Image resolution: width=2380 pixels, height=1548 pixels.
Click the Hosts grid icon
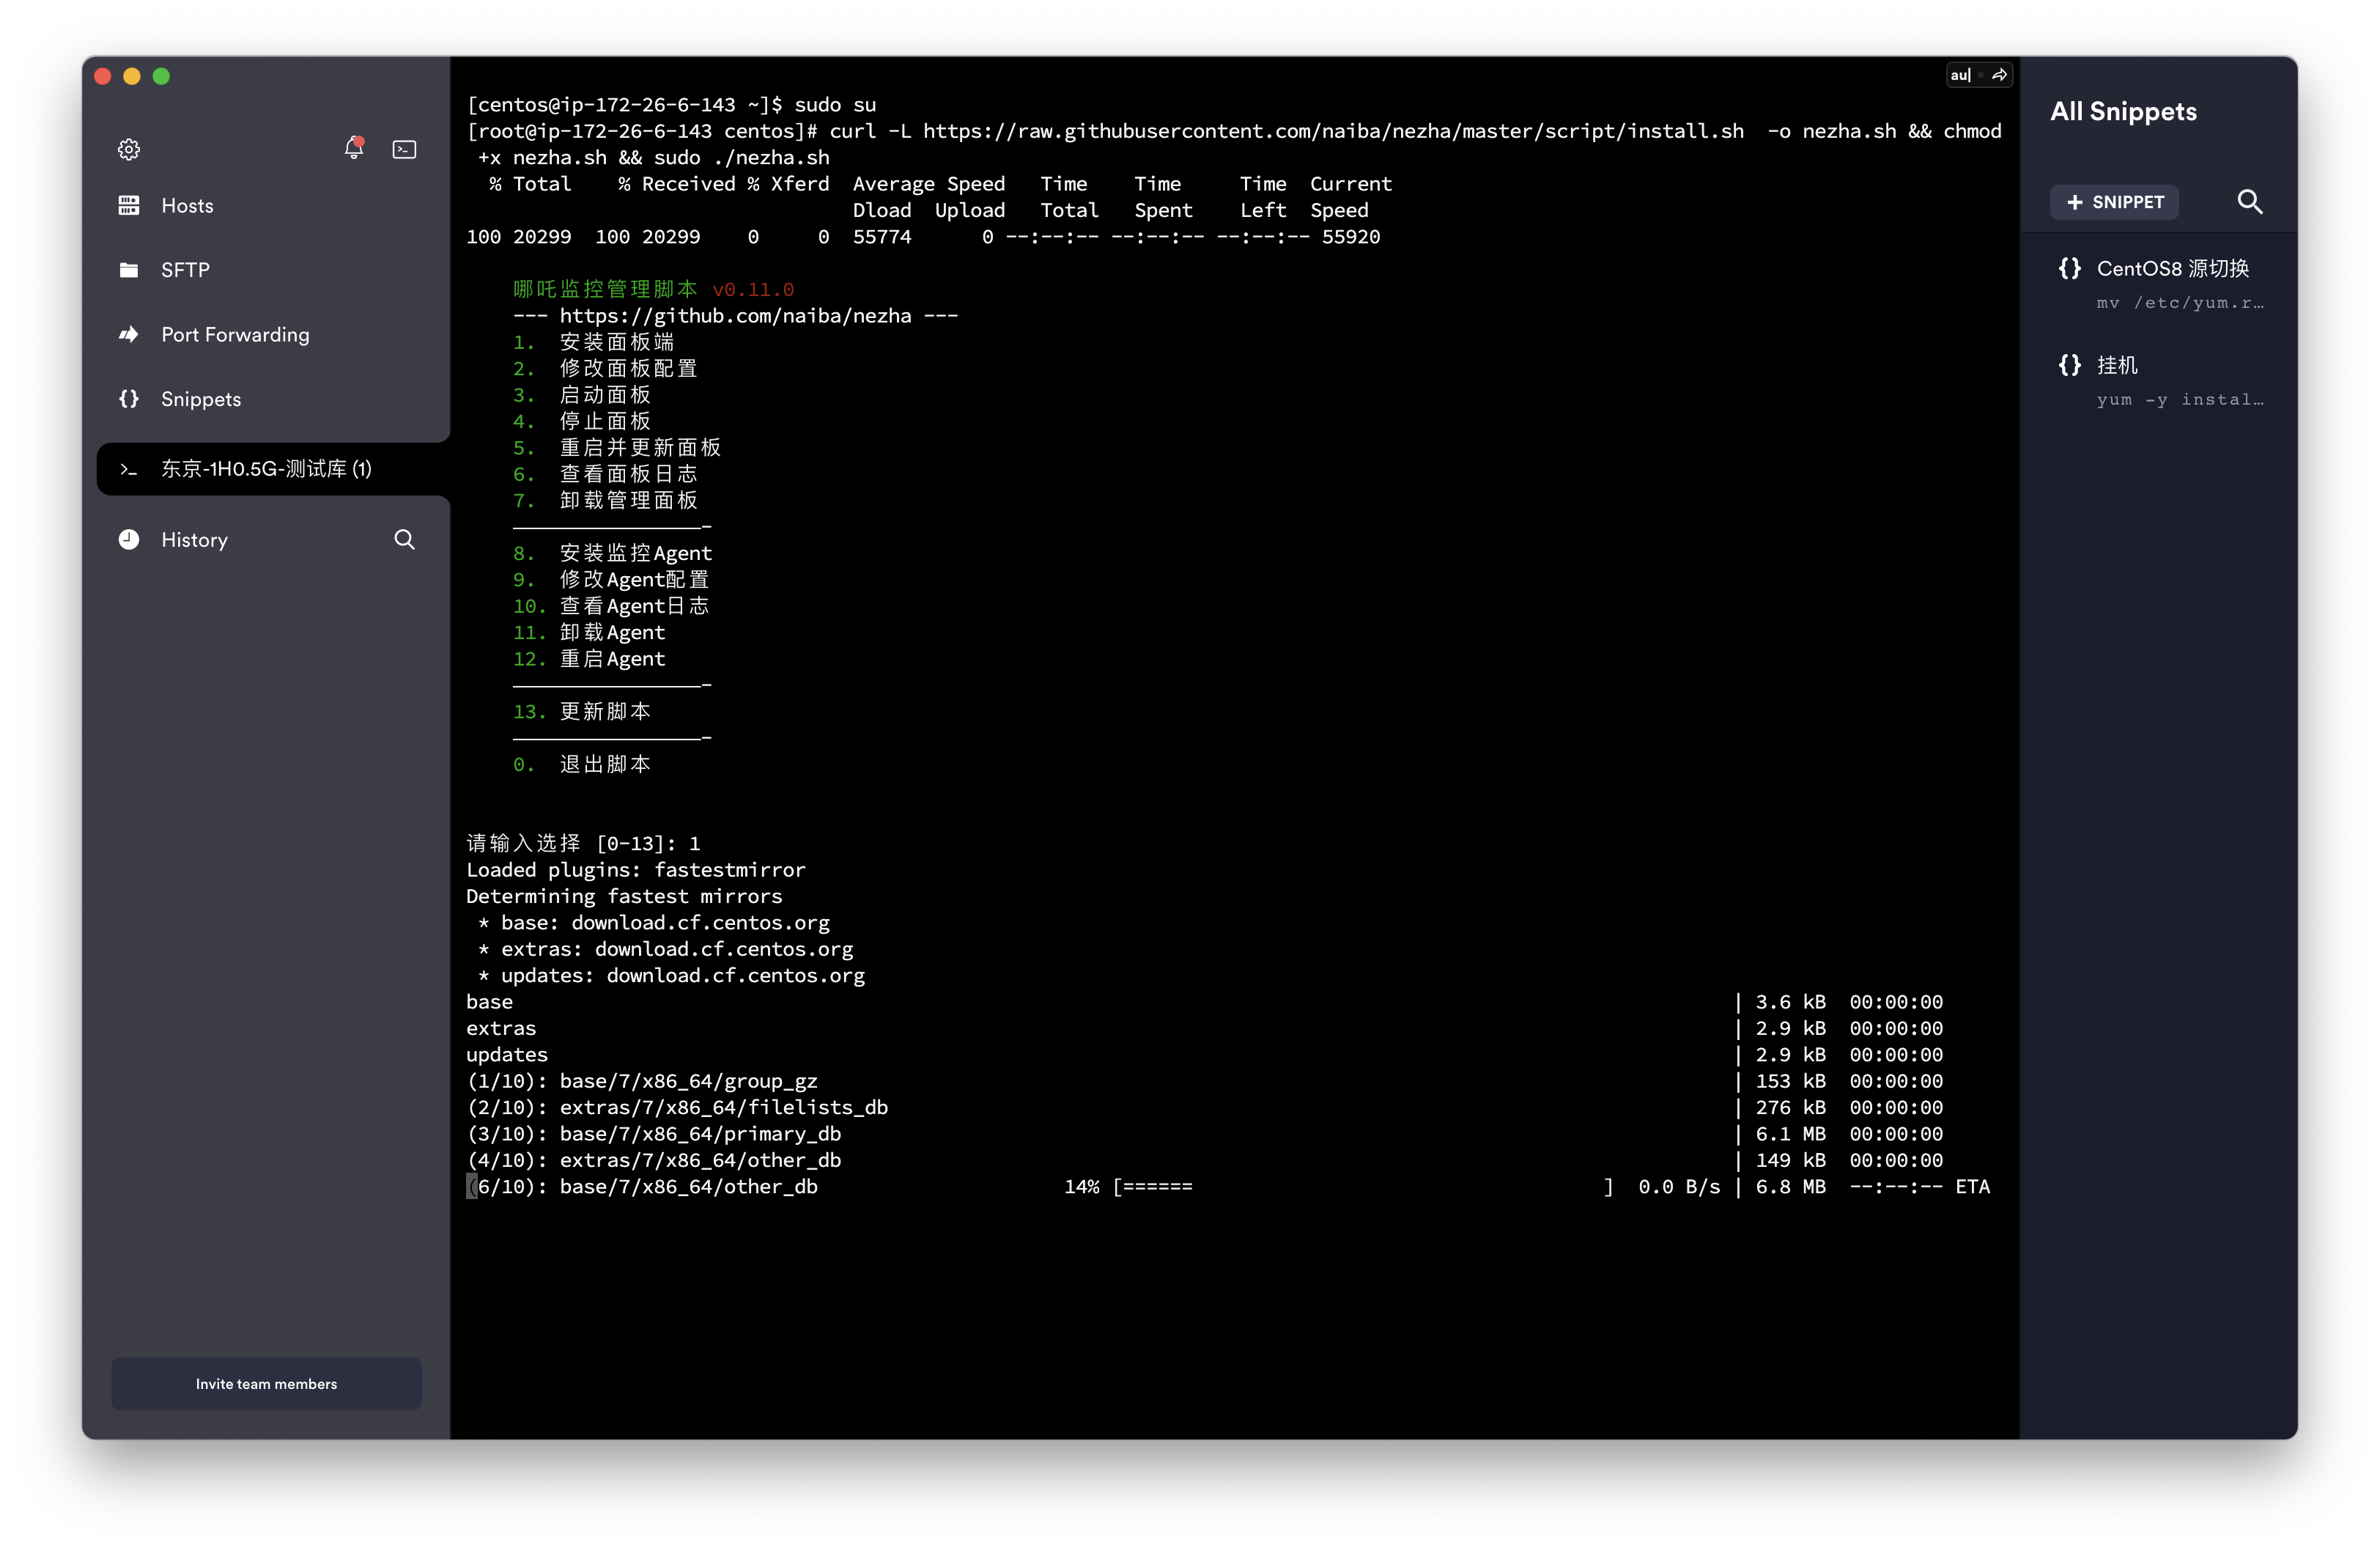tap(129, 205)
